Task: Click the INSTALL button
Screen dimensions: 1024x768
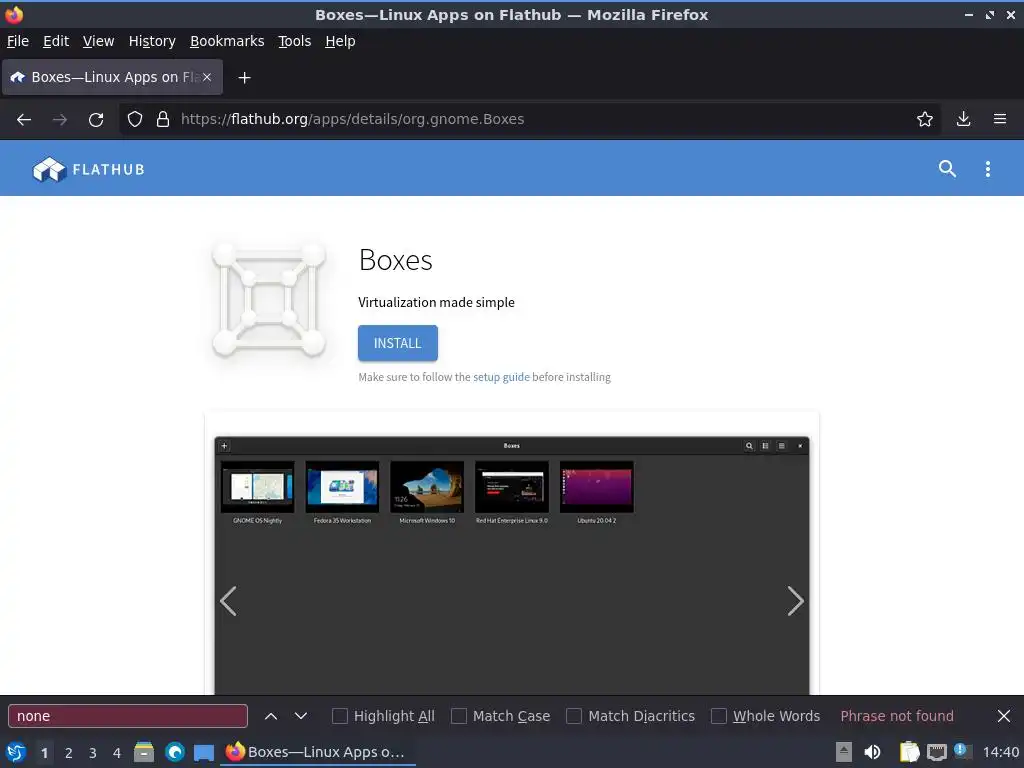Action: coord(398,343)
